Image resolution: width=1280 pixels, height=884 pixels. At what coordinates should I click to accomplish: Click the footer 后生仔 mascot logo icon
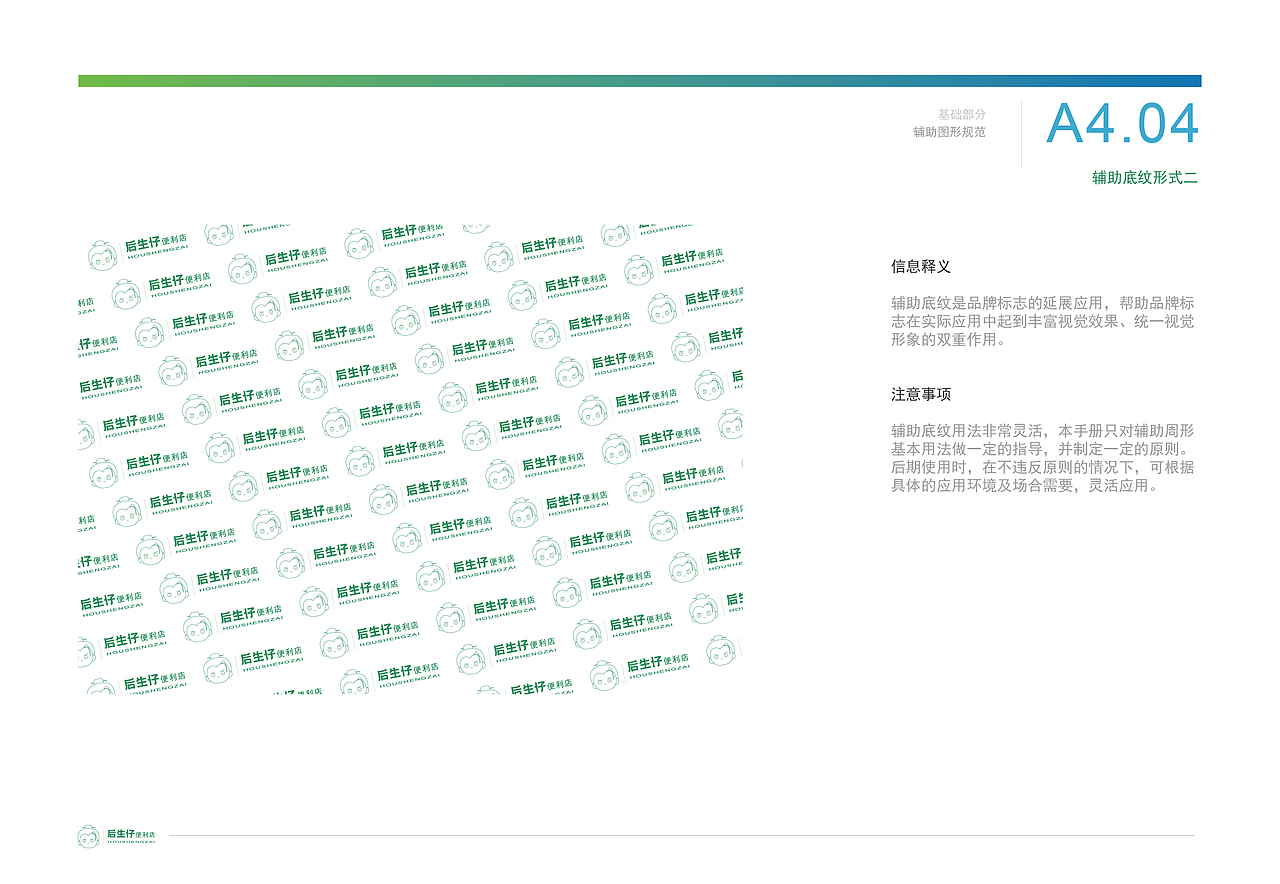[89, 836]
